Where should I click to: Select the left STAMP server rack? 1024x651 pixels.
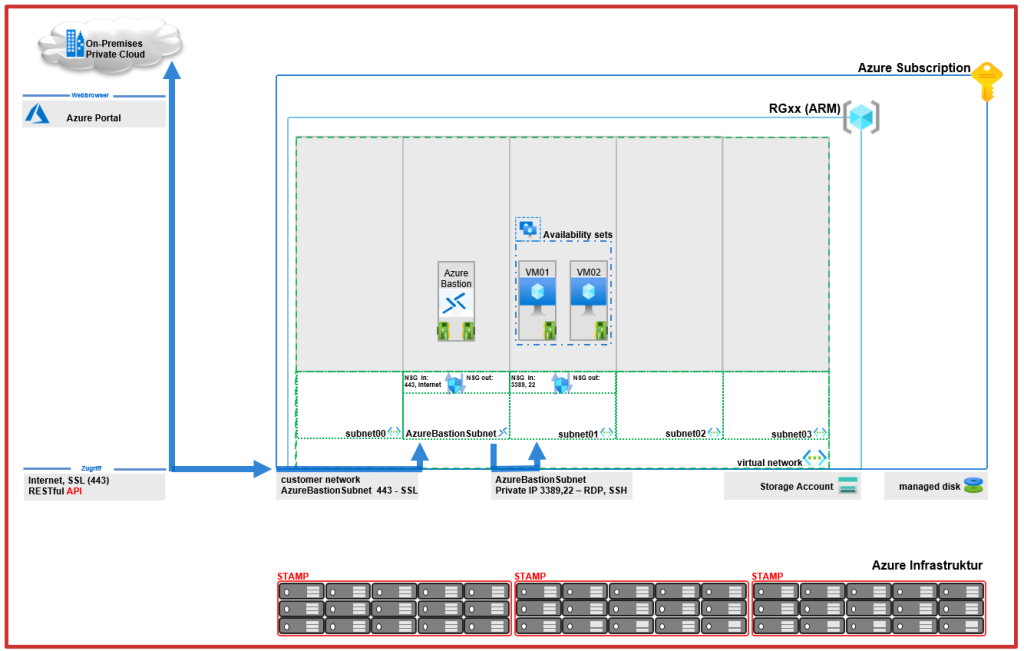pyautogui.click(x=394, y=609)
